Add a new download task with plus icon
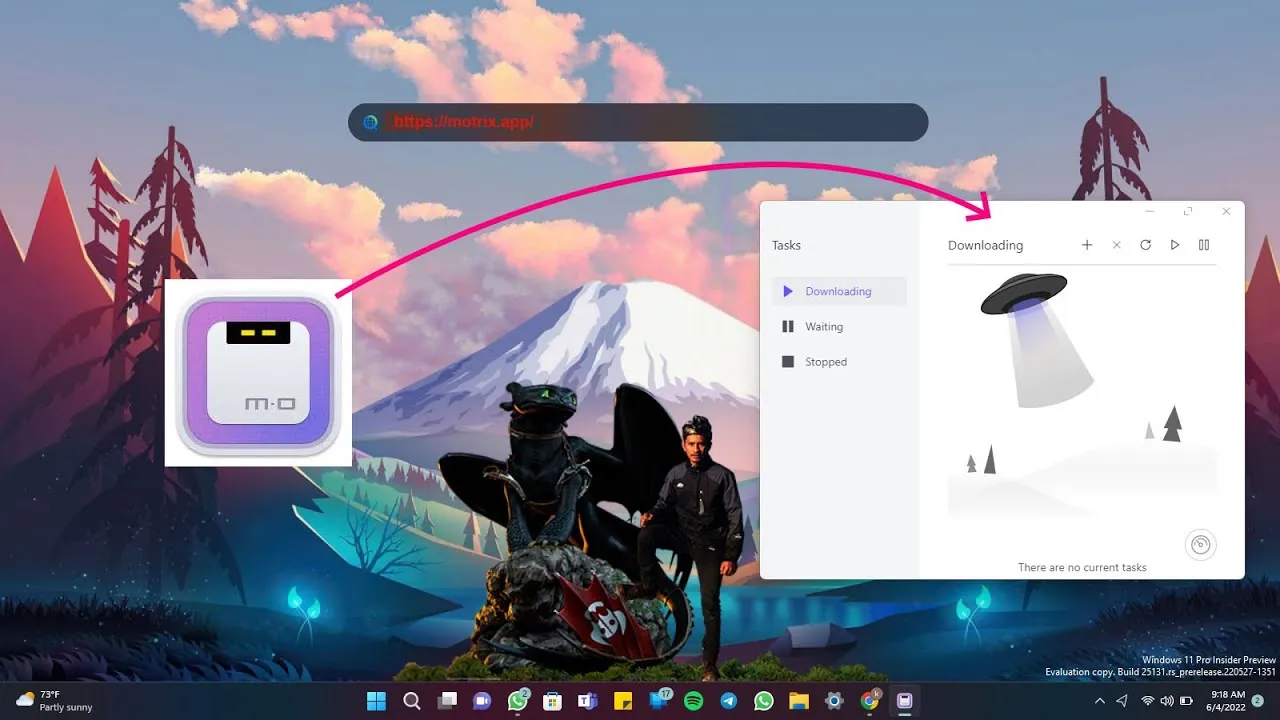 coord(1087,245)
